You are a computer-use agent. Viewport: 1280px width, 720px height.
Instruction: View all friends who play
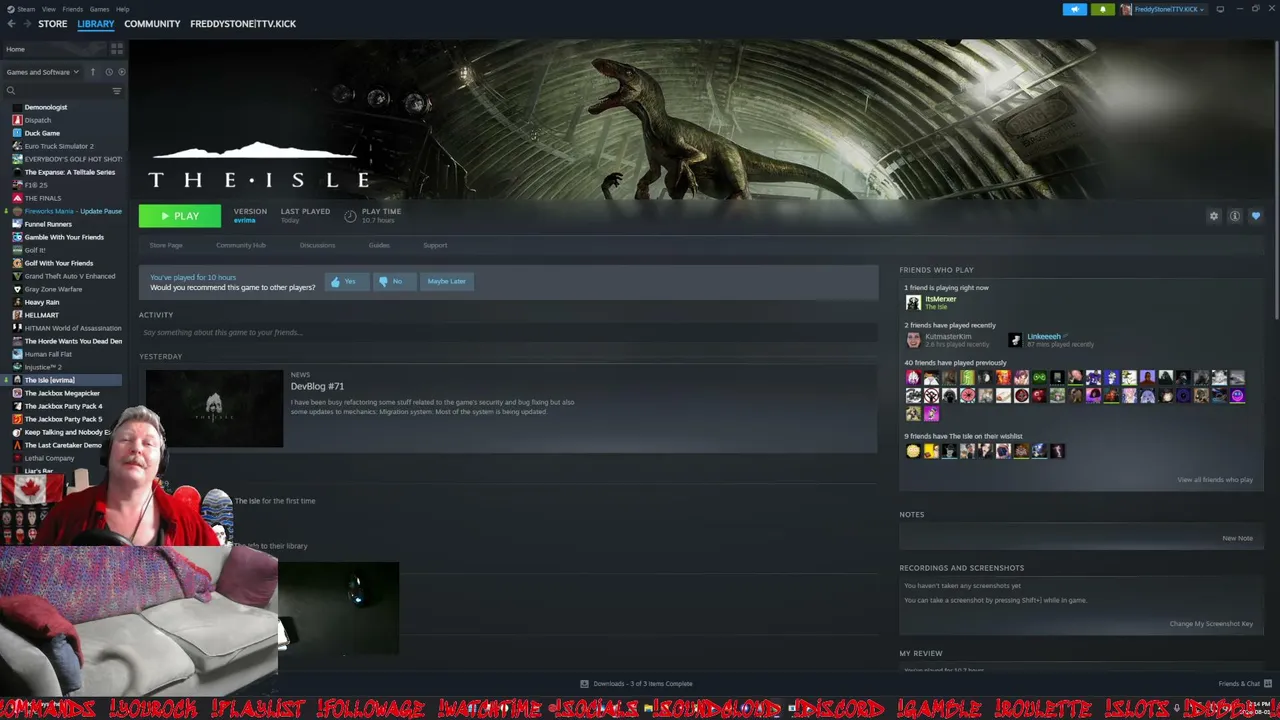click(1215, 480)
